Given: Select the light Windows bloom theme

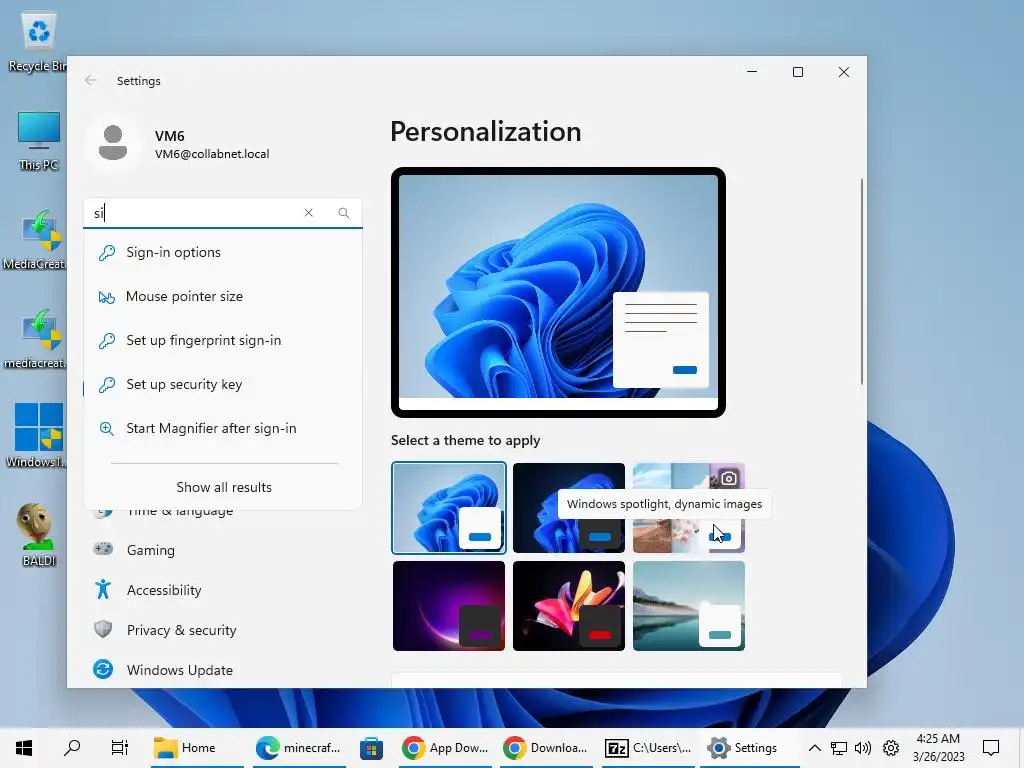Looking at the screenshot, I should pos(449,507).
